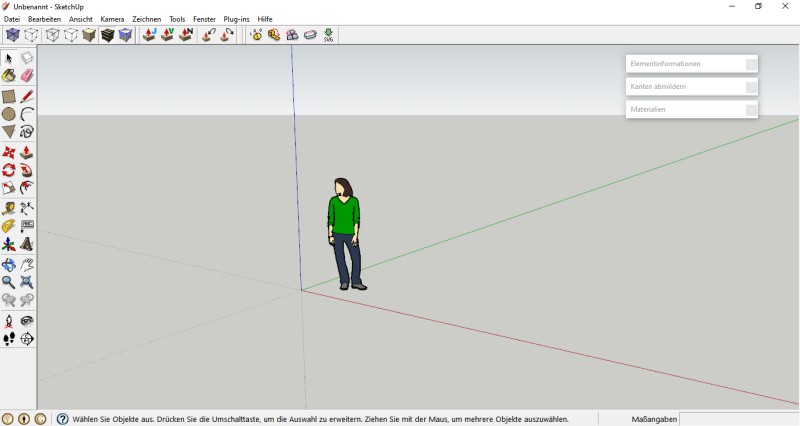Select the Text label tool

27,226
